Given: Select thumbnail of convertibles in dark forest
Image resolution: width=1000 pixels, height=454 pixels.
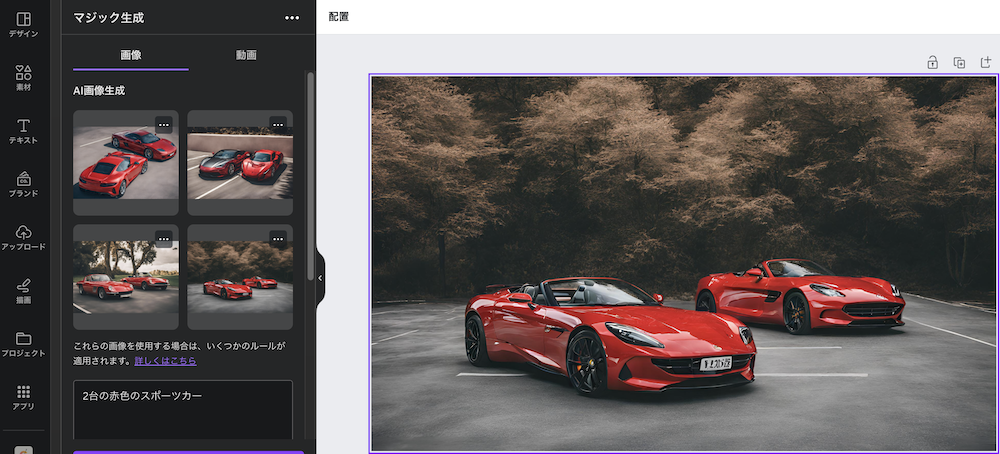Looking at the screenshot, I should coord(240,277).
